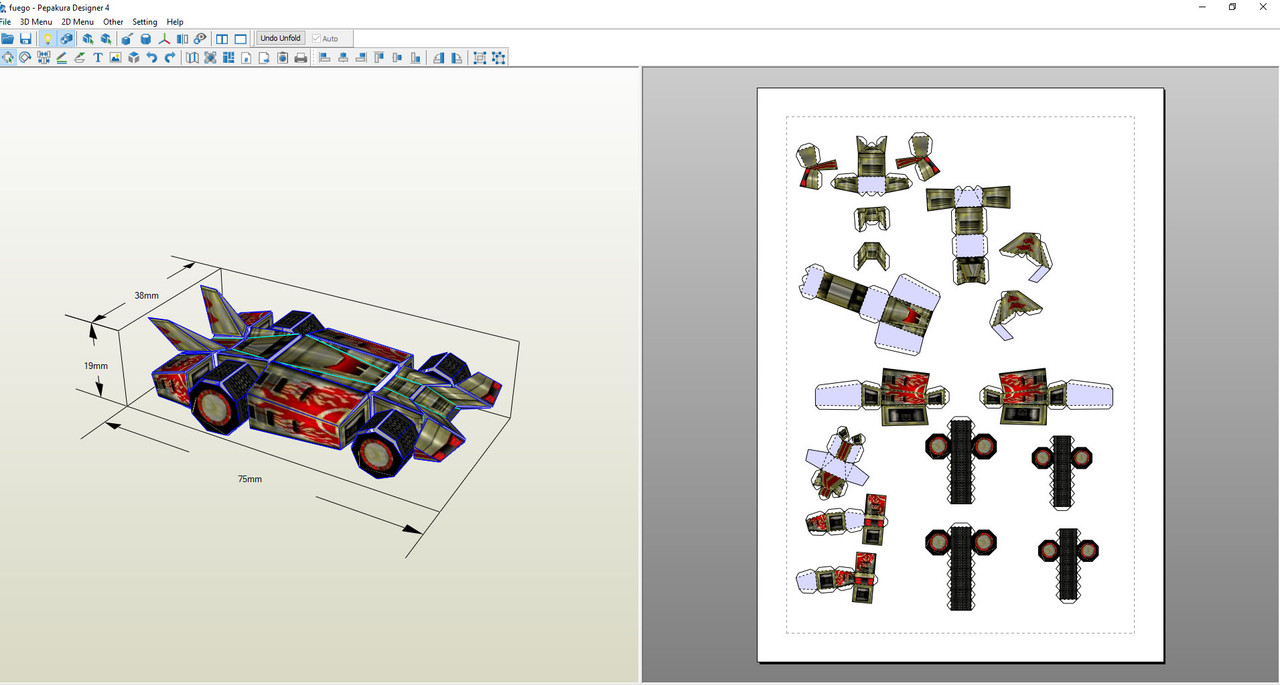
Task: Restore down the Pepakura Designer window
Action: pyautogui.click(x=1232, y=7)
